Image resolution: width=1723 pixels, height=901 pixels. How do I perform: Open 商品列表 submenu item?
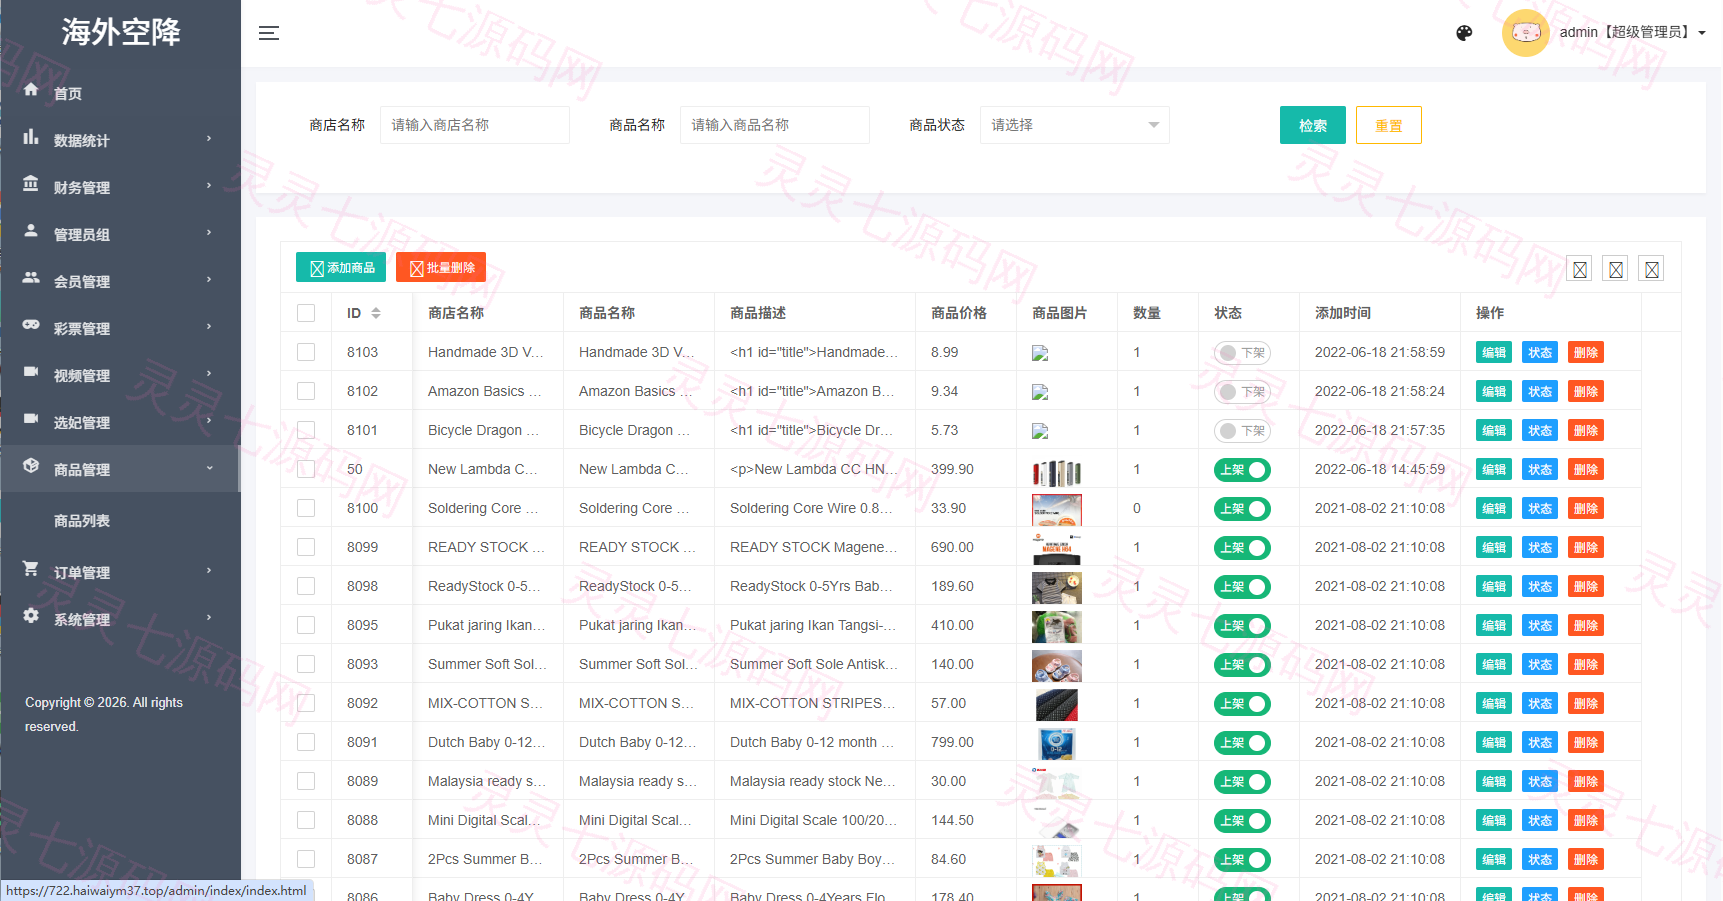coord(82,521)
